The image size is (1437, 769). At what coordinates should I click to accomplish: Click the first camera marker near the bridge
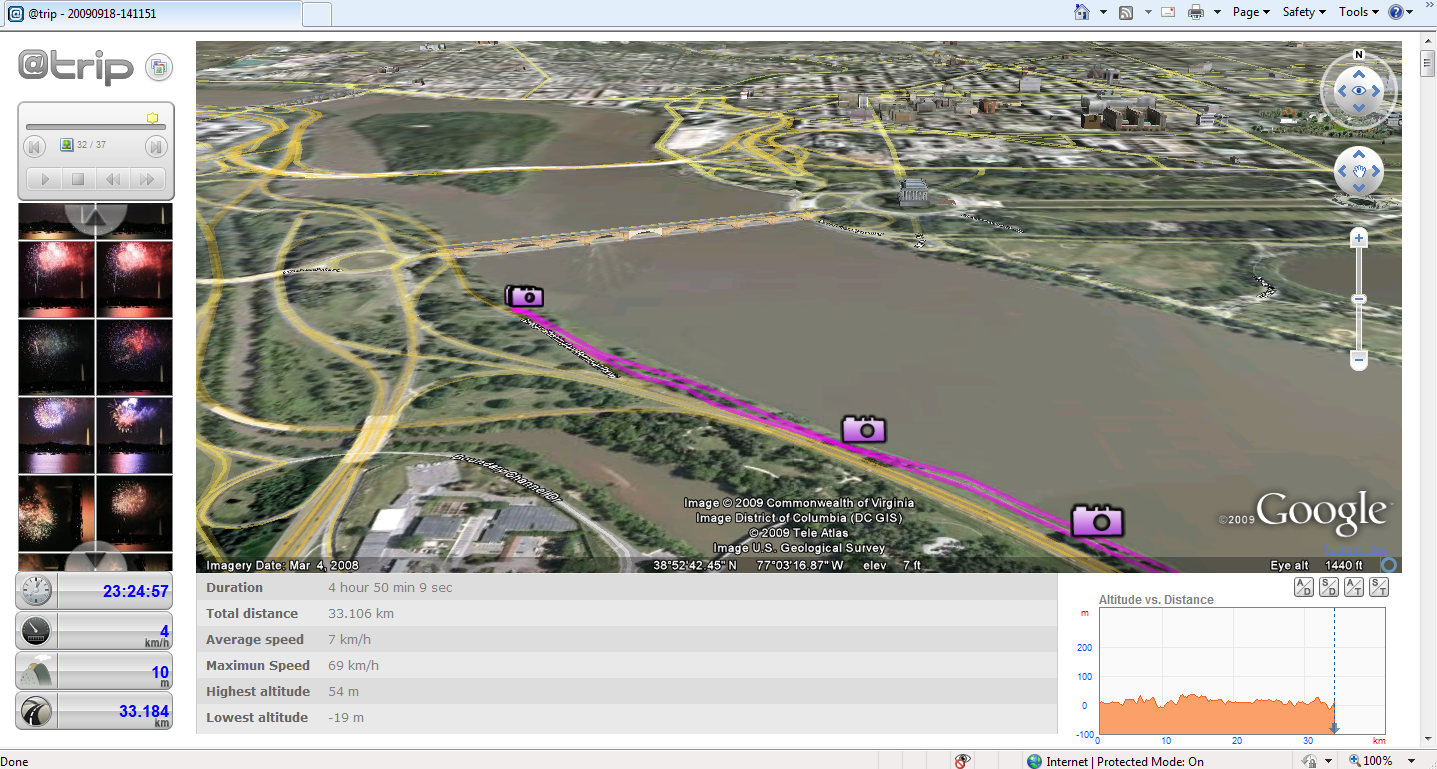[525, 295]
